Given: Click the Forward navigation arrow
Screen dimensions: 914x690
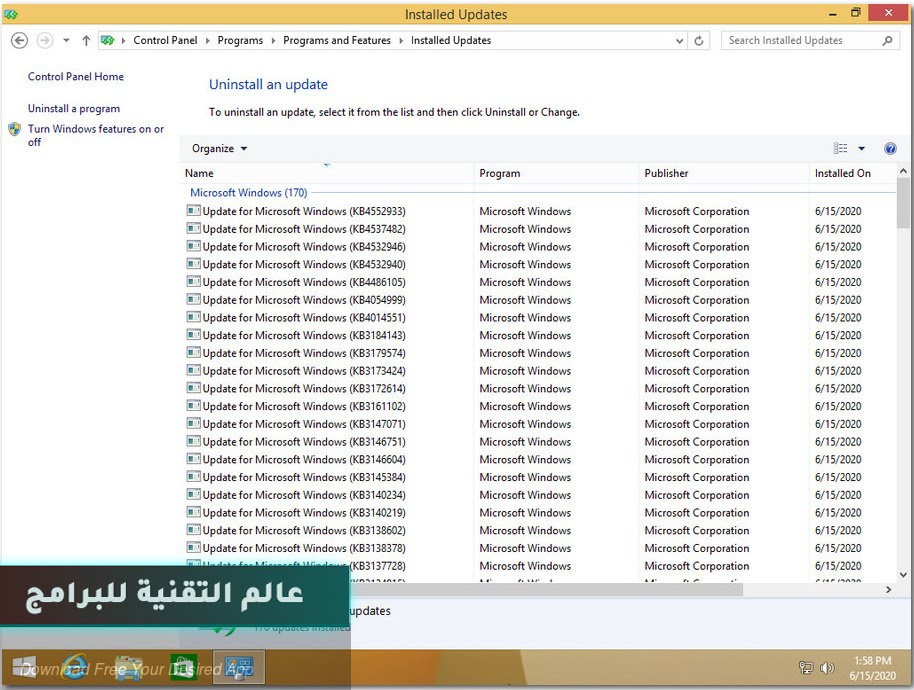Looking at the screenshot, I should 45,40.
